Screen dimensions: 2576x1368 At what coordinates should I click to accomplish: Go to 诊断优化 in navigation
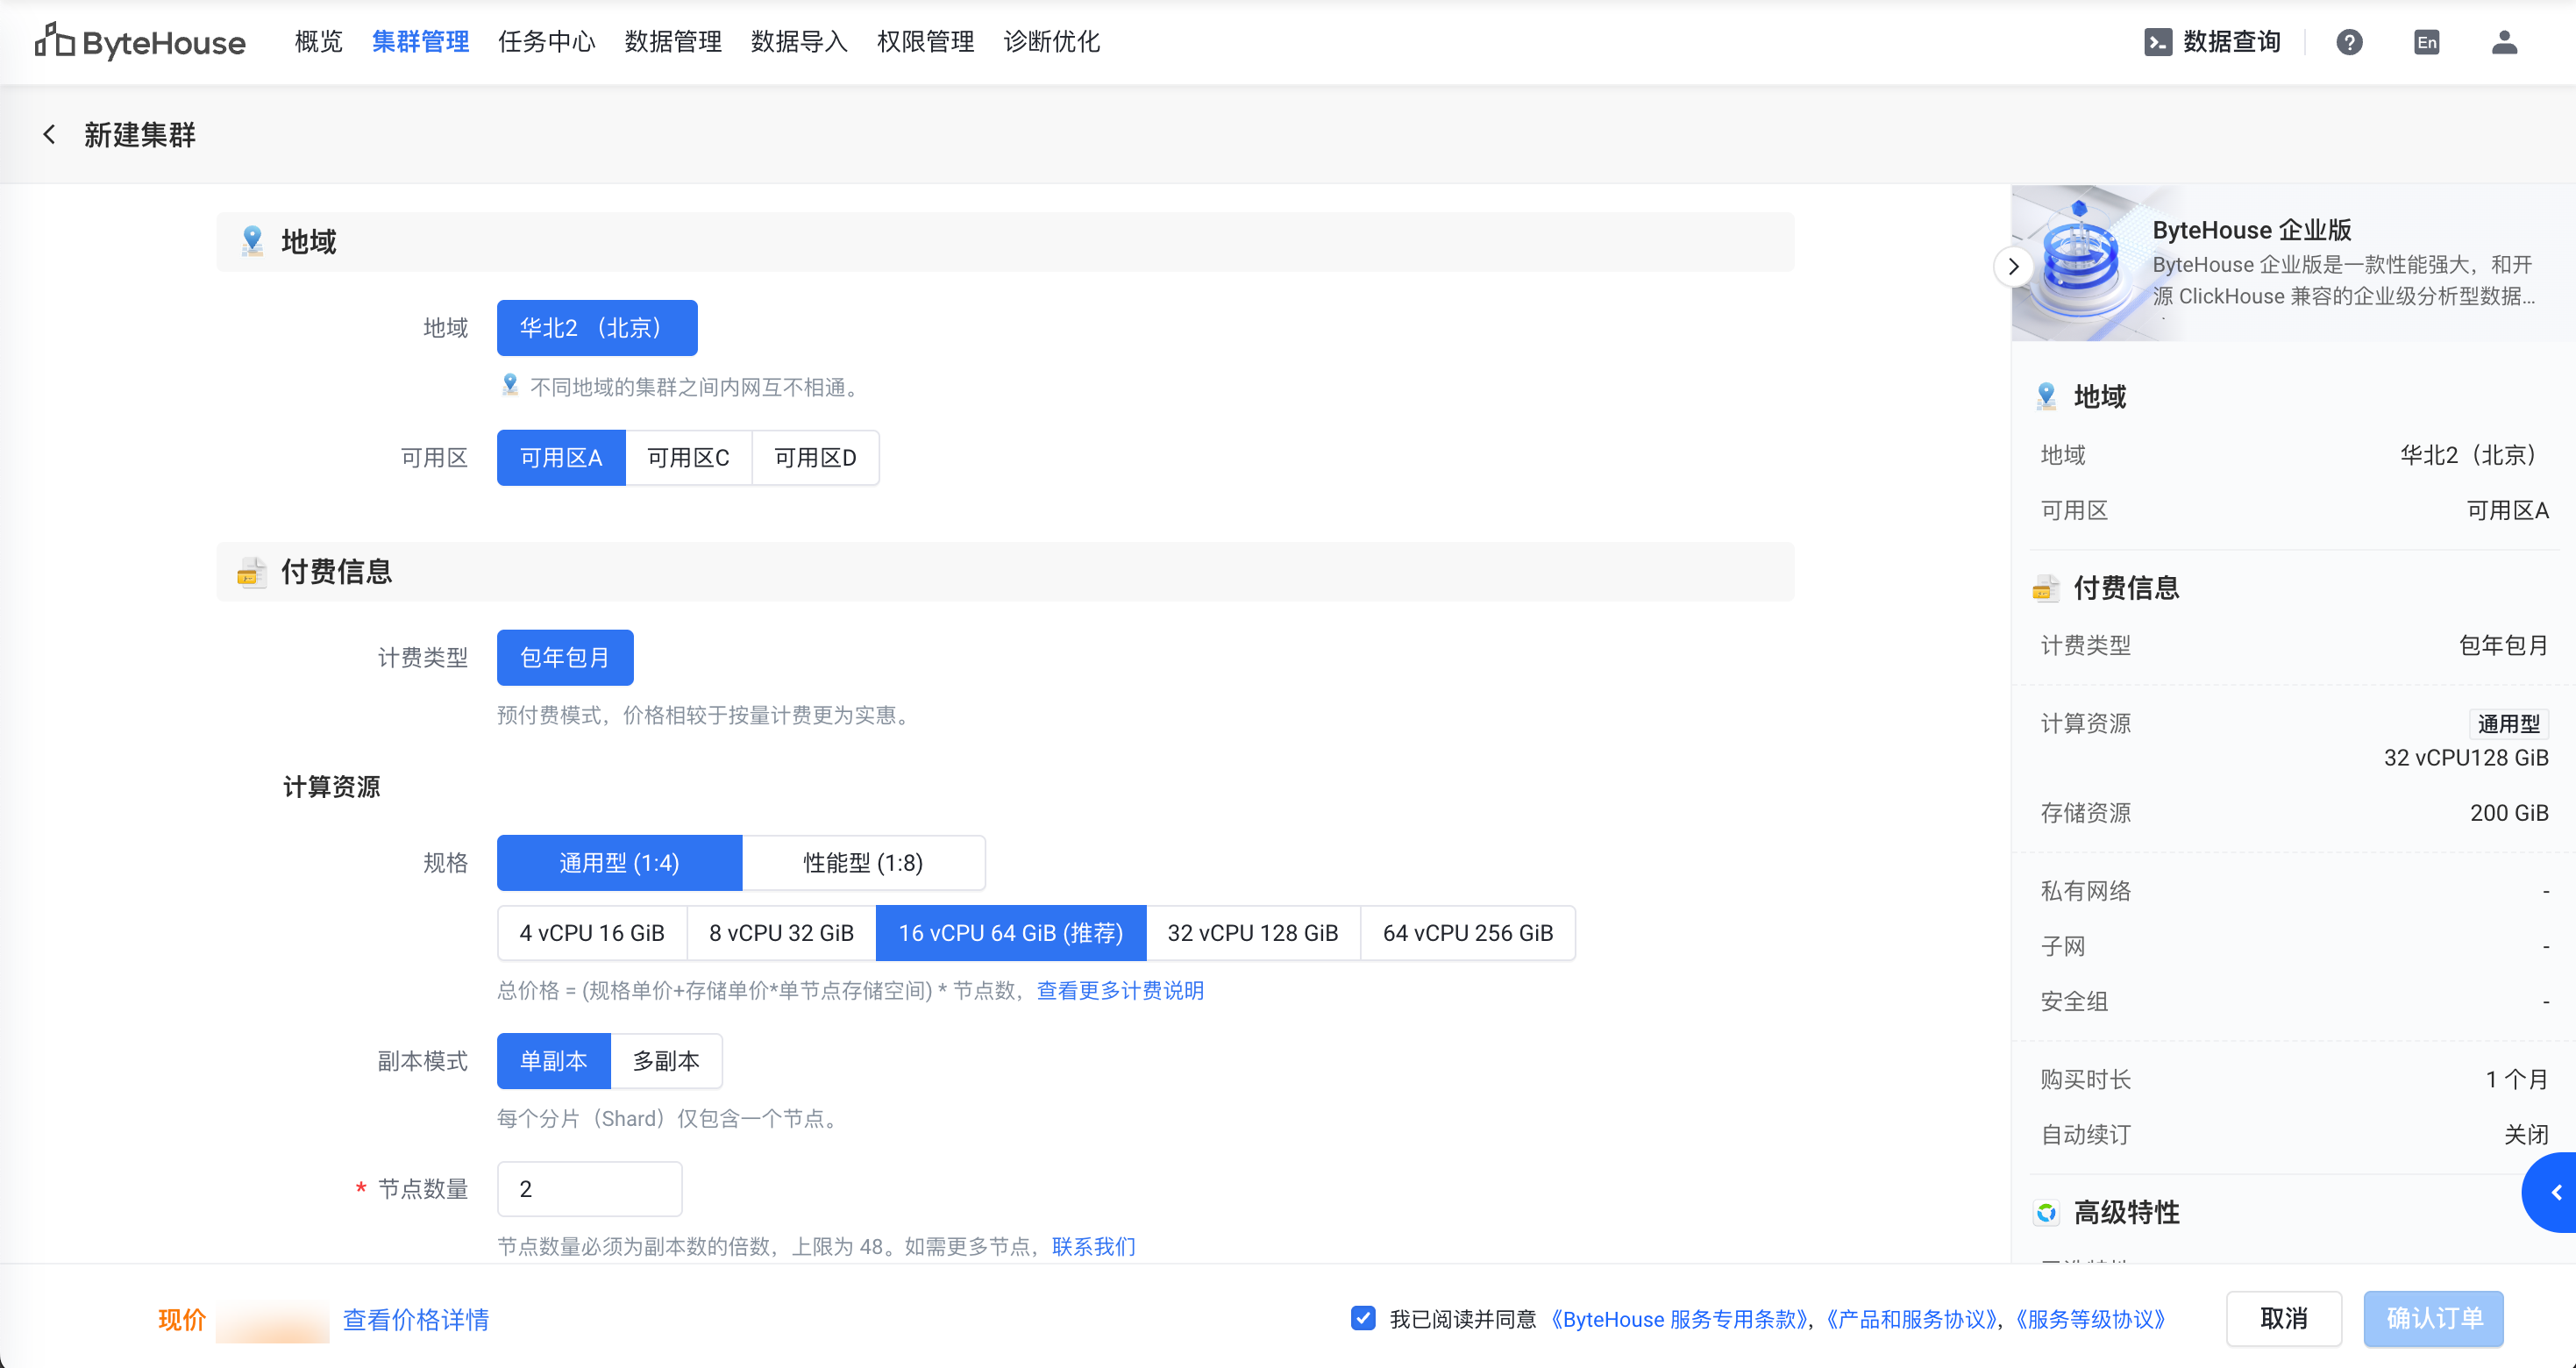click(x=1051, y=42)
